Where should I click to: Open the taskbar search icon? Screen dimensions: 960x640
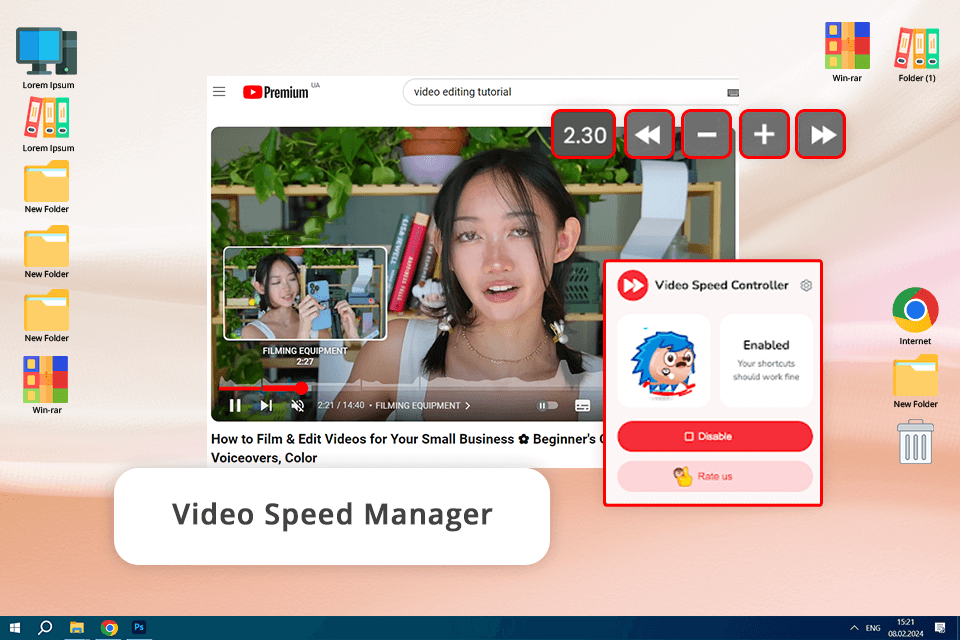coord(45,628)
